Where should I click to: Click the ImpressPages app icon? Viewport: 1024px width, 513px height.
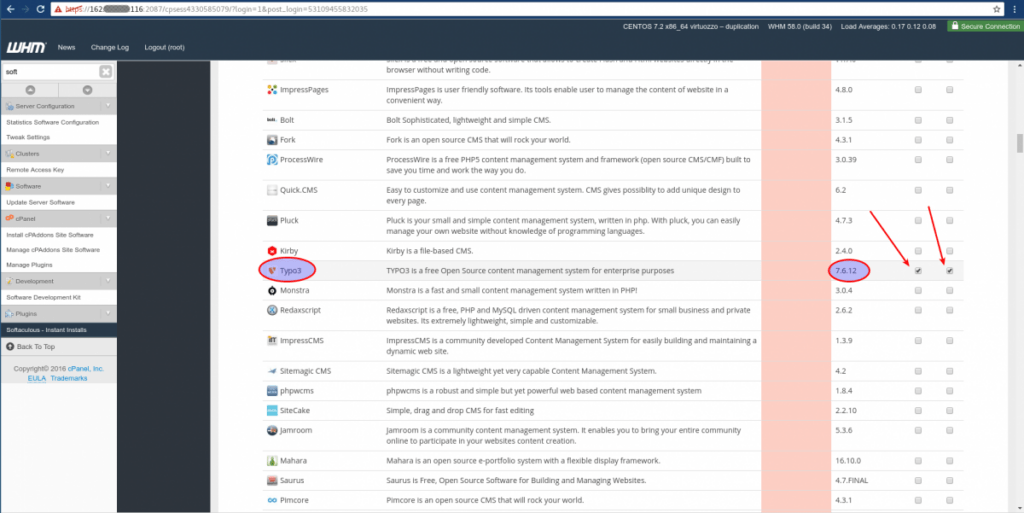tap(272, 89)
